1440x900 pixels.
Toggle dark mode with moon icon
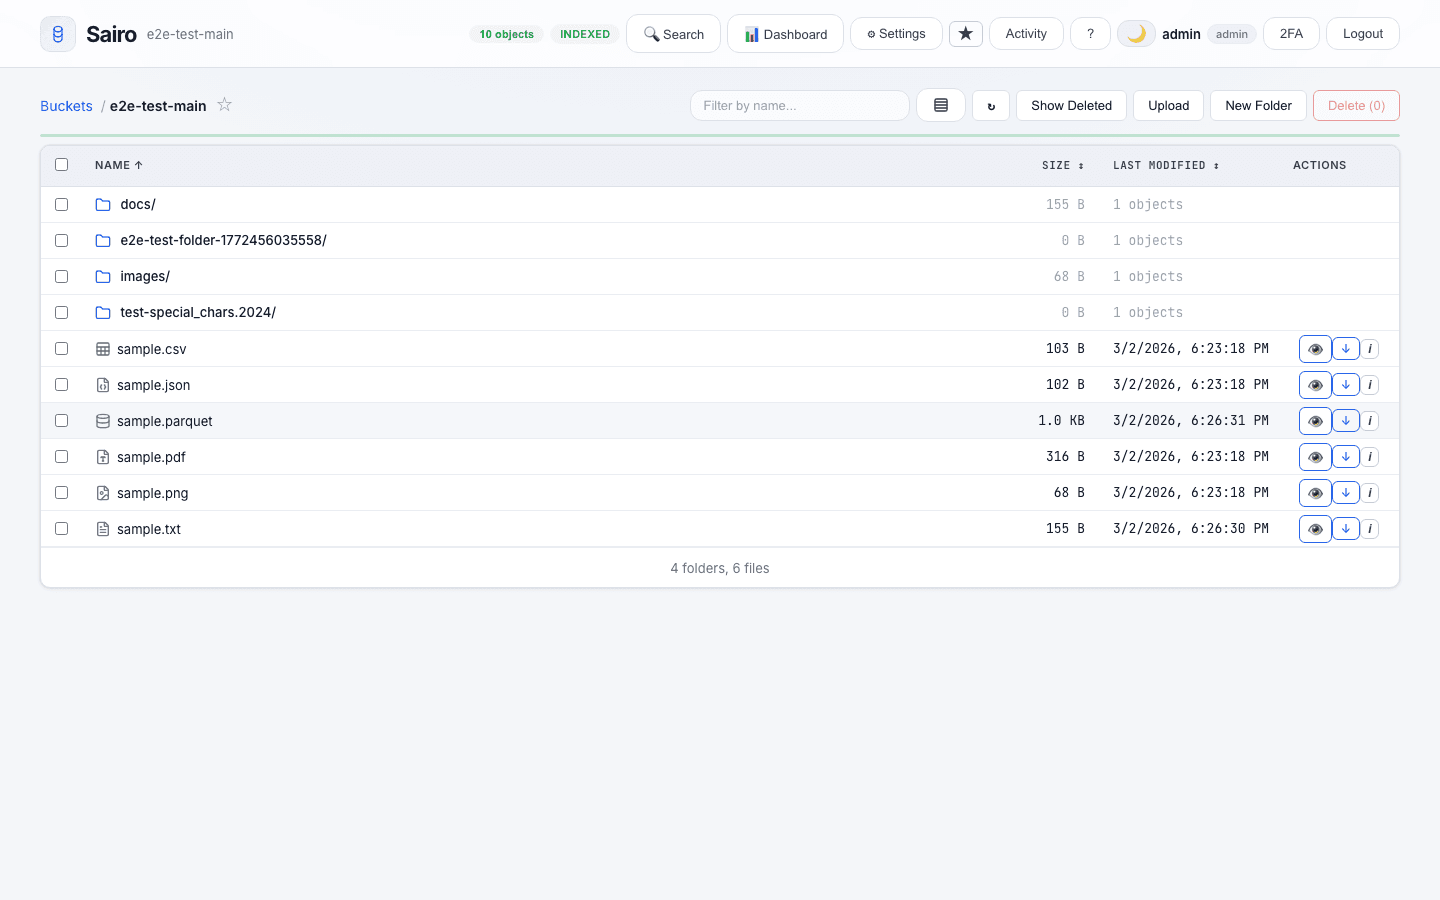(x=1136, y=34)
